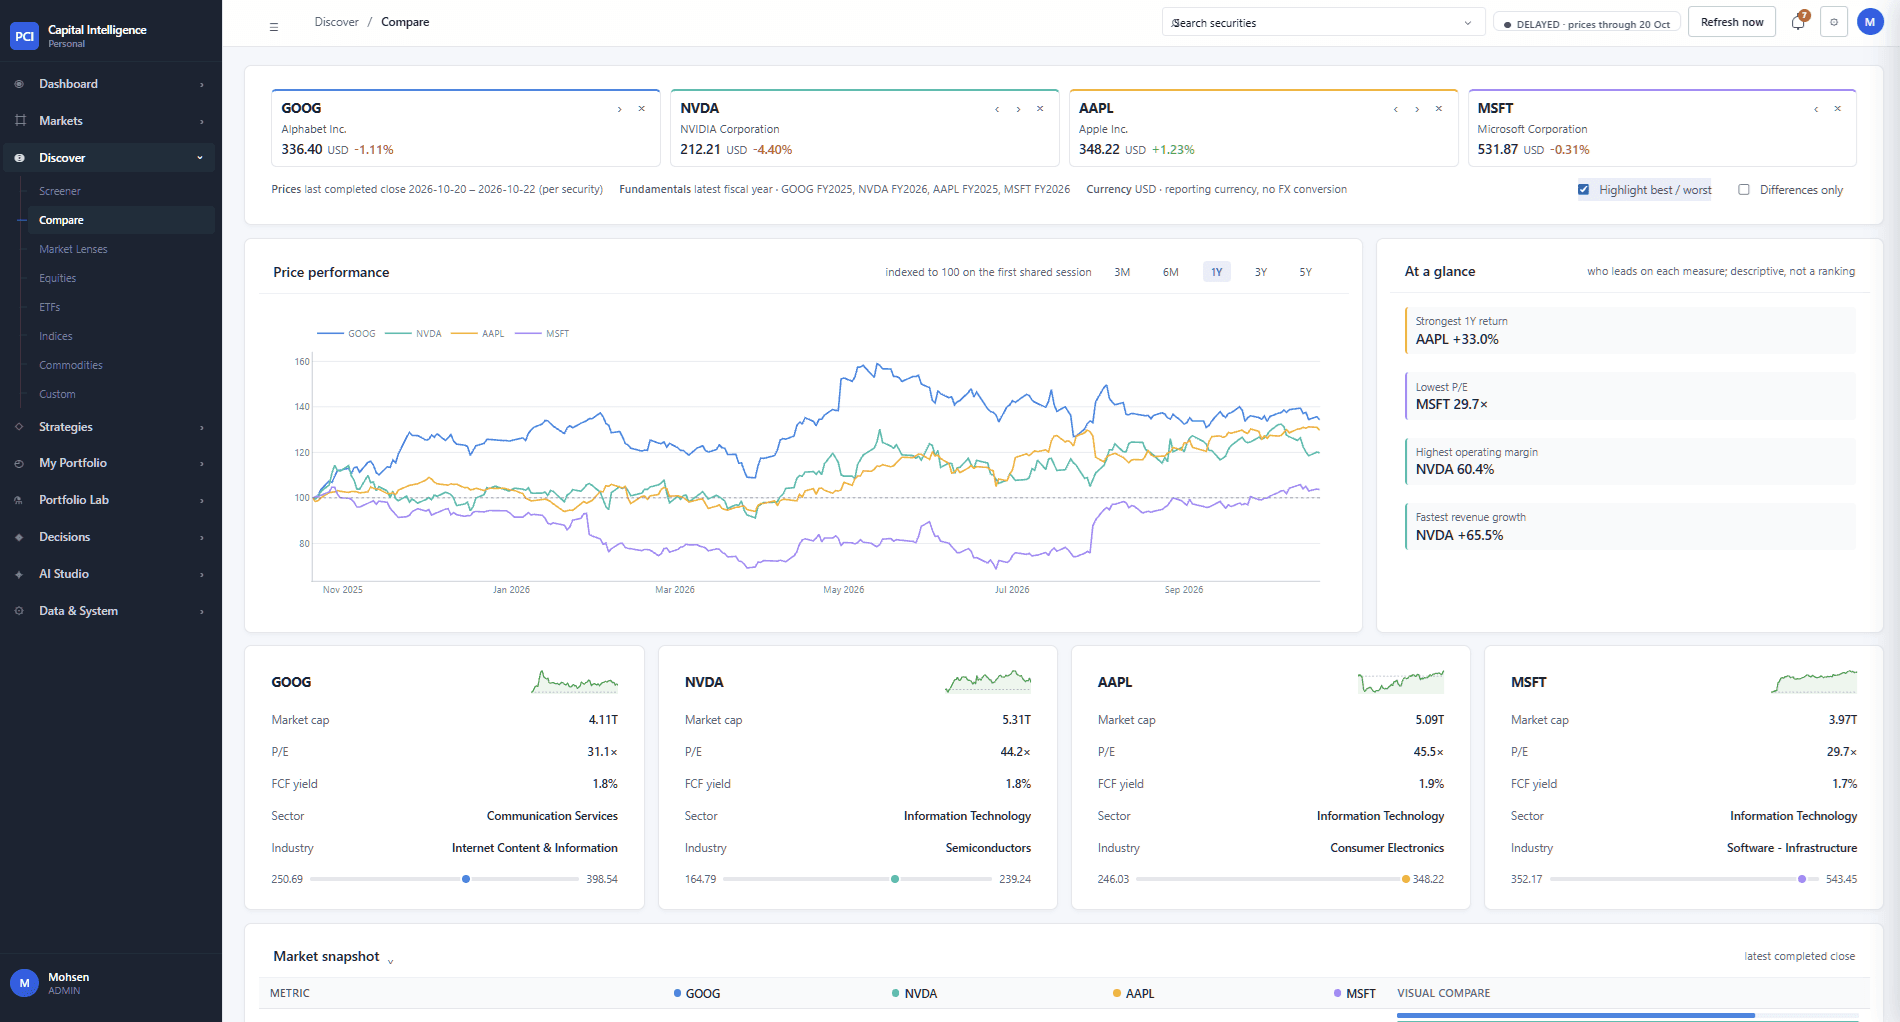The height and width of the screenshot is (1022, 1900).
Task: Move AAPL card to the right
Action: [1417, 109]
